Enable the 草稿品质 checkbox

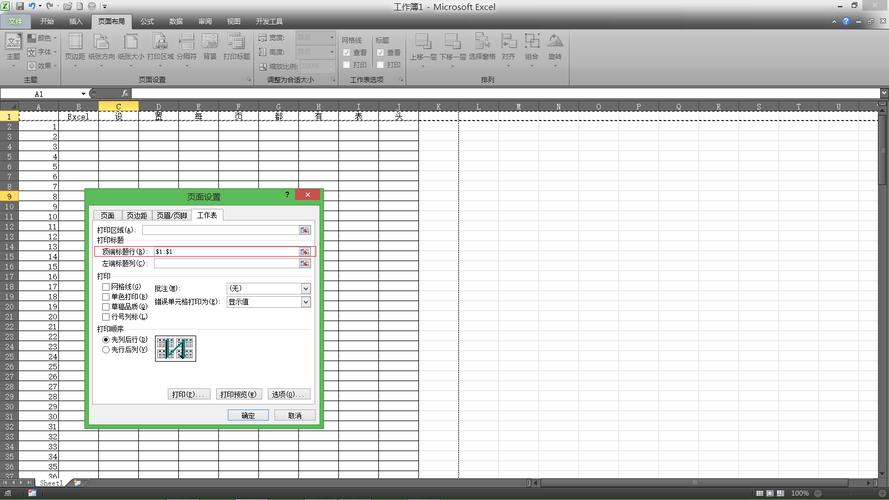106,307
